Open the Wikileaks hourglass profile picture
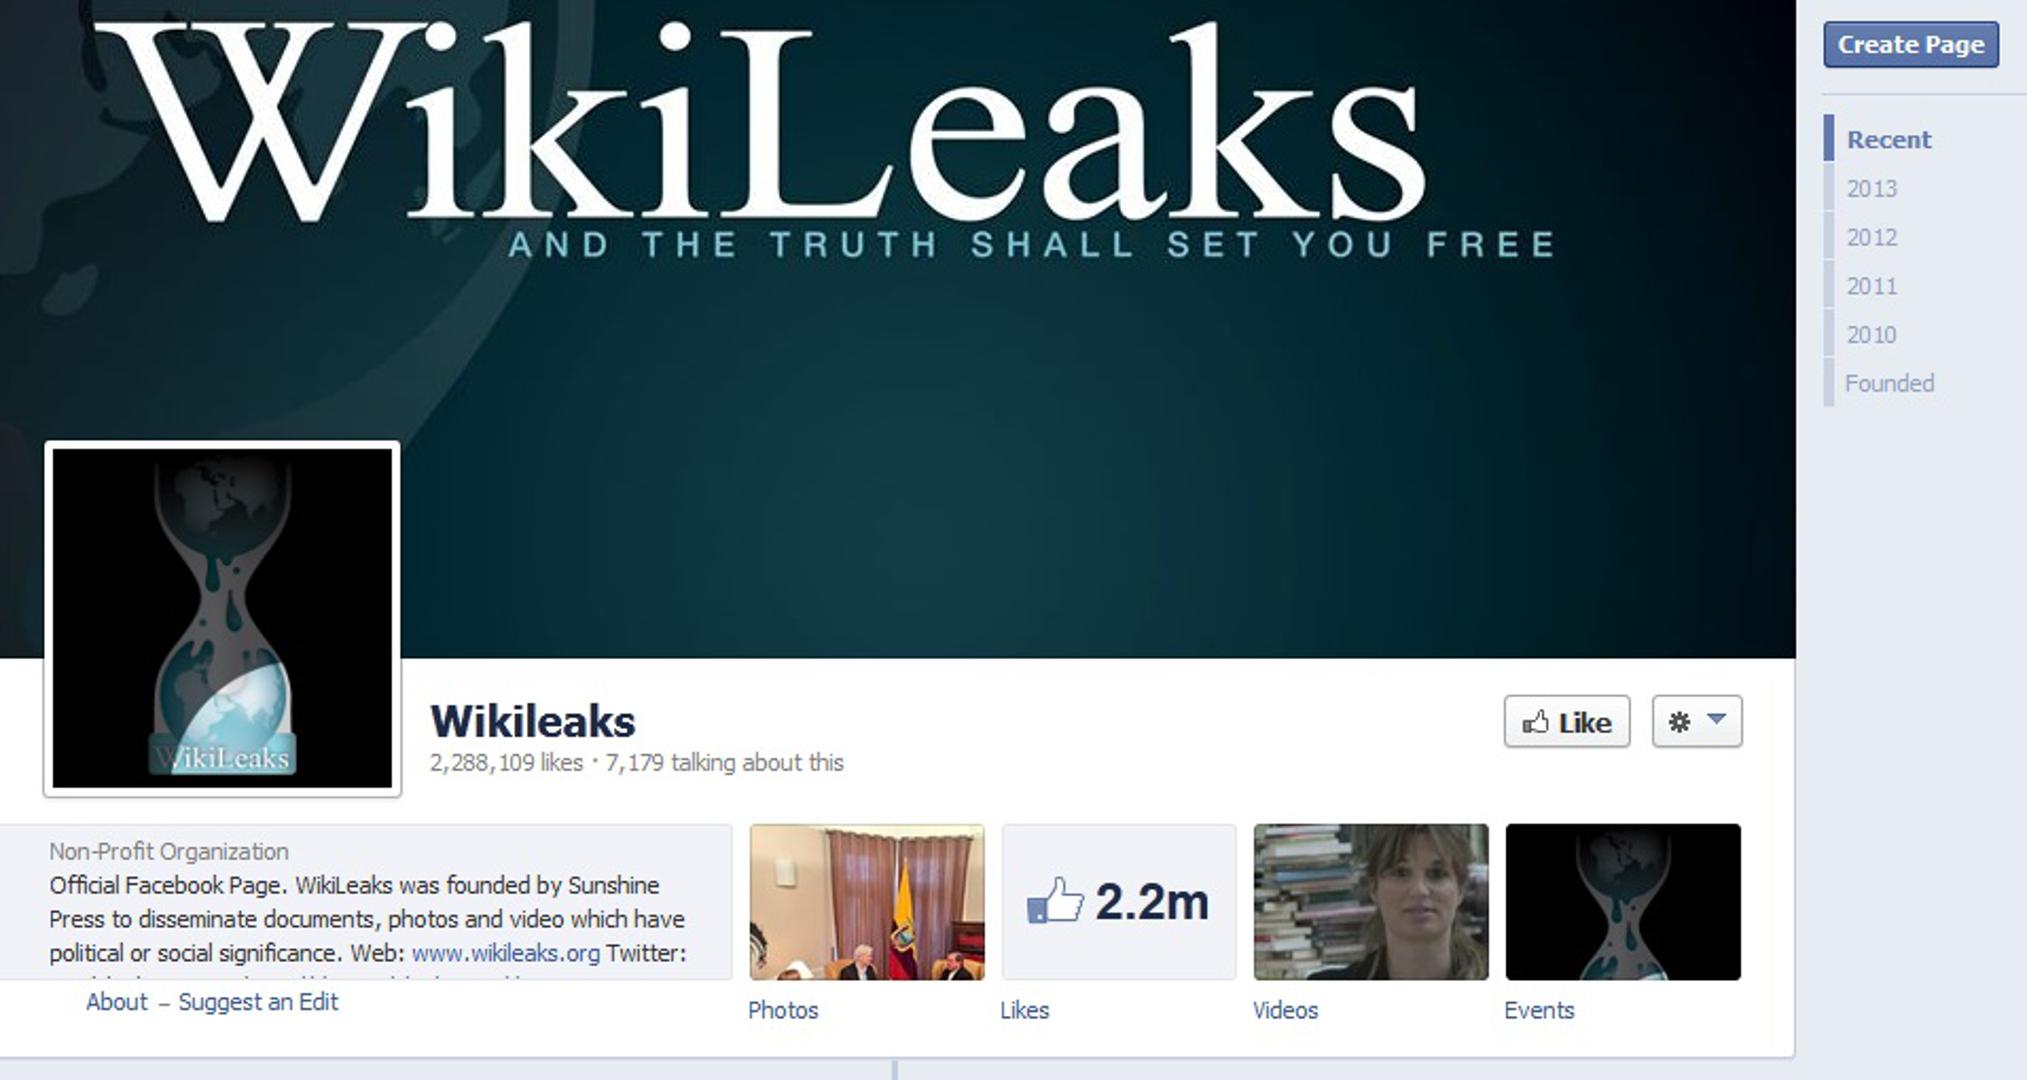Viewport: 2027px width, 1080px height. pyautogui.click(x=222, y=619)
